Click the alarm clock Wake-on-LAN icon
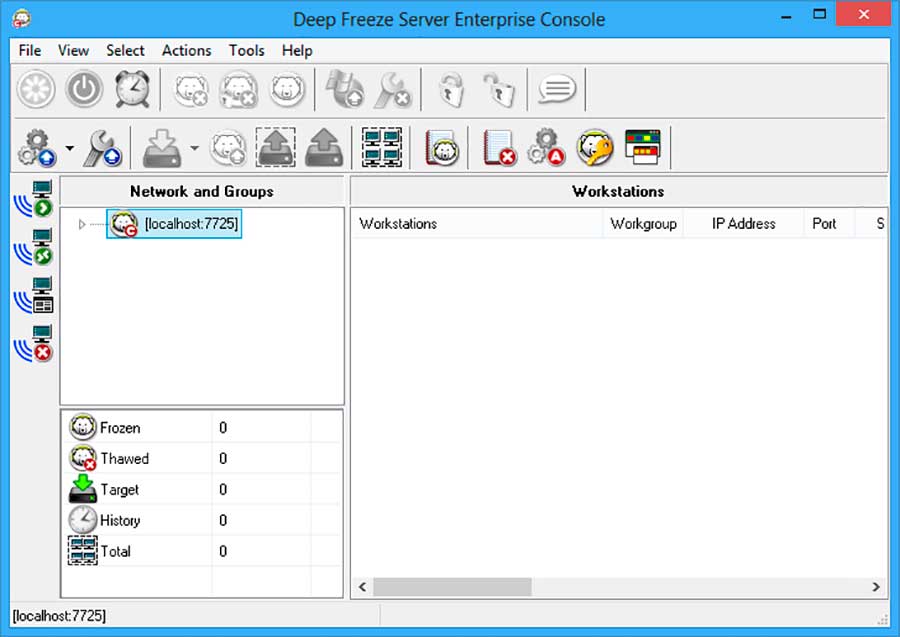 [x=133, y=90]
